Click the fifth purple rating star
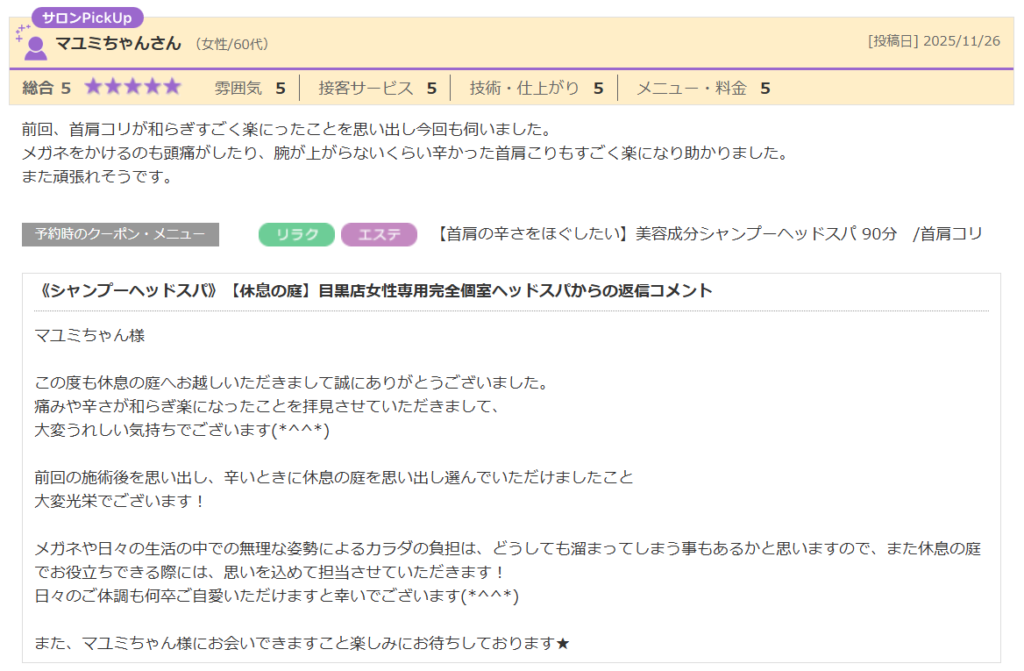Image resolution: width=1024 pixels, height=671 pixels. pos(172,87)
